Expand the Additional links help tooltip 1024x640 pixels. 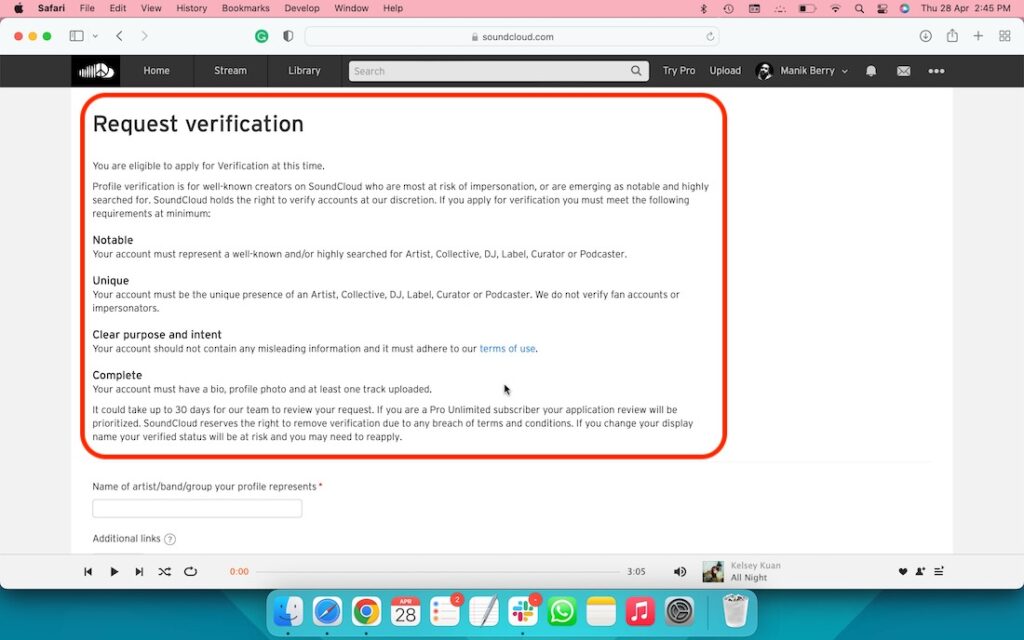coord(169,538)
